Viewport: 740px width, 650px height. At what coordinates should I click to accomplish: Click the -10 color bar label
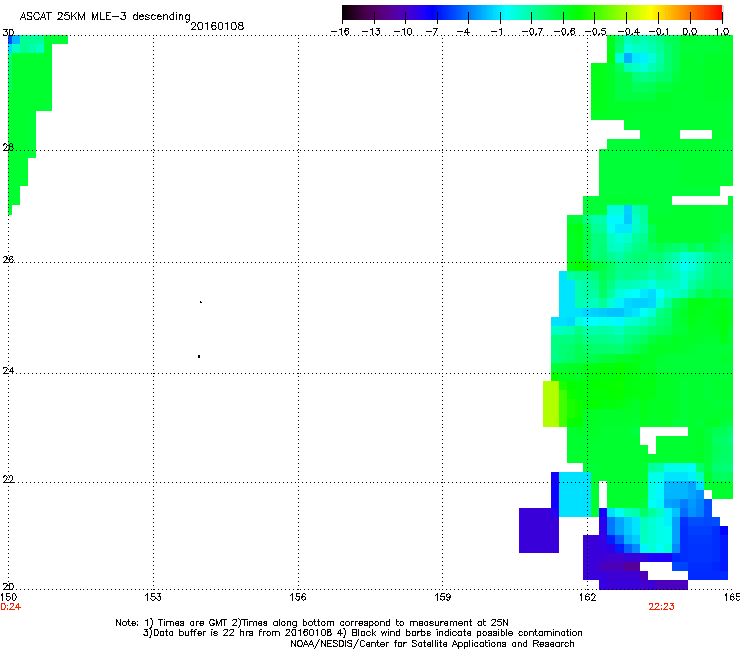[x=403, y=32]
